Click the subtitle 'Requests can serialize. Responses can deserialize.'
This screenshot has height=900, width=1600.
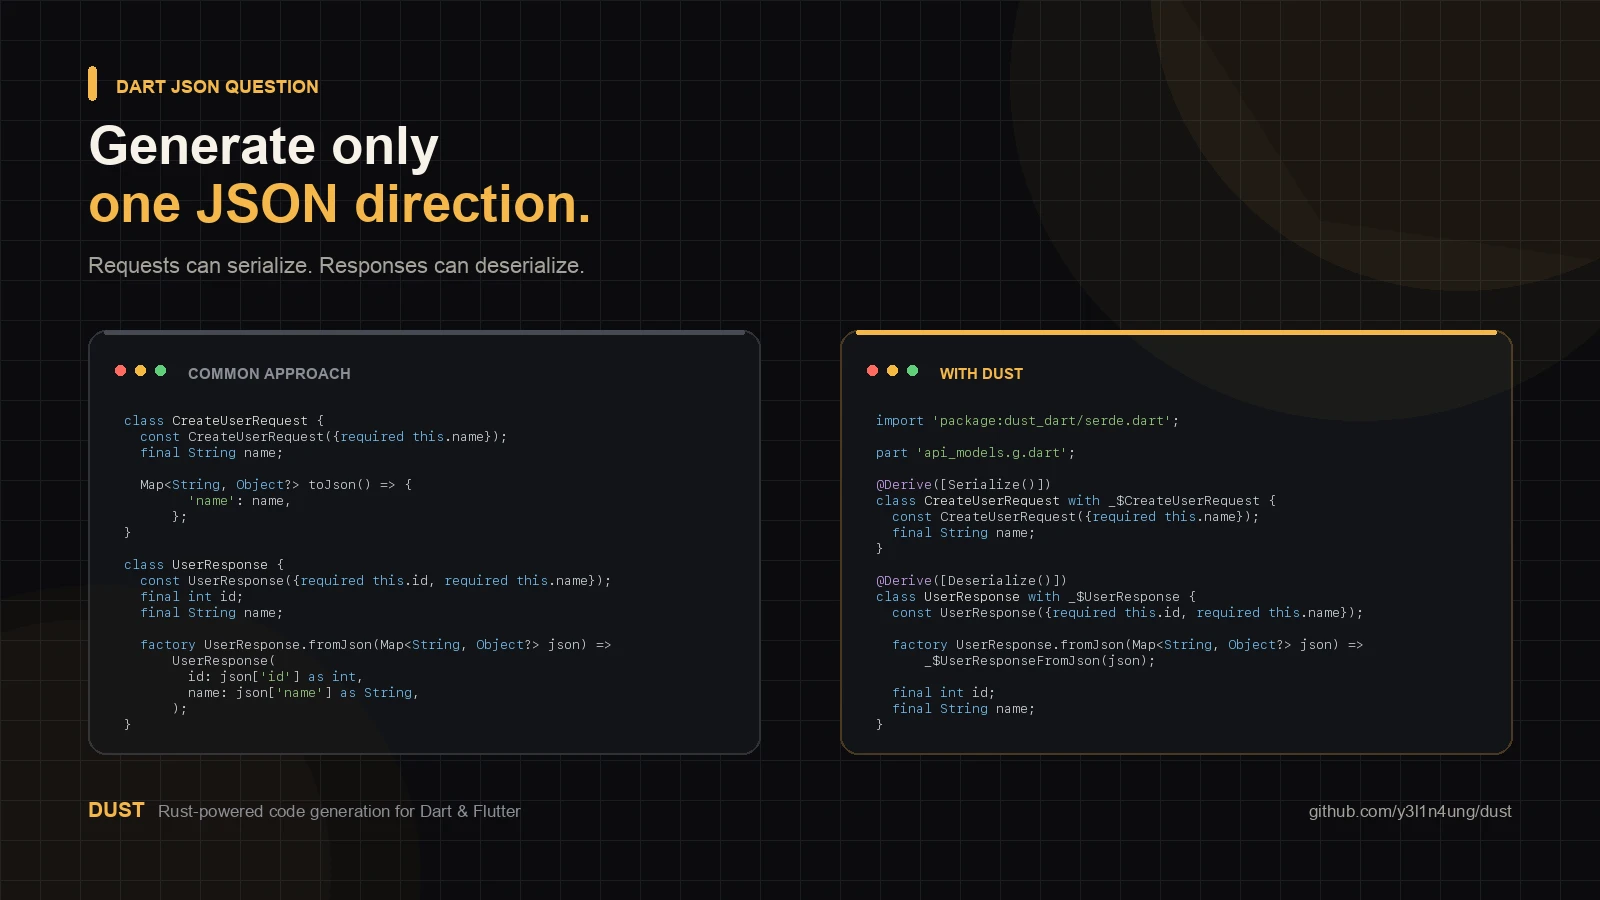point(336,266)
